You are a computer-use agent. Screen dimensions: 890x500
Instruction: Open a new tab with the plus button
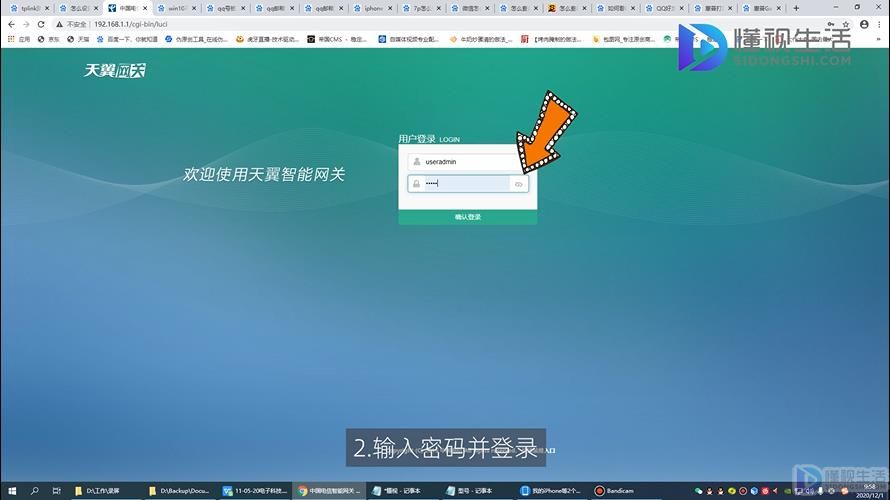(x=796, y=8)
